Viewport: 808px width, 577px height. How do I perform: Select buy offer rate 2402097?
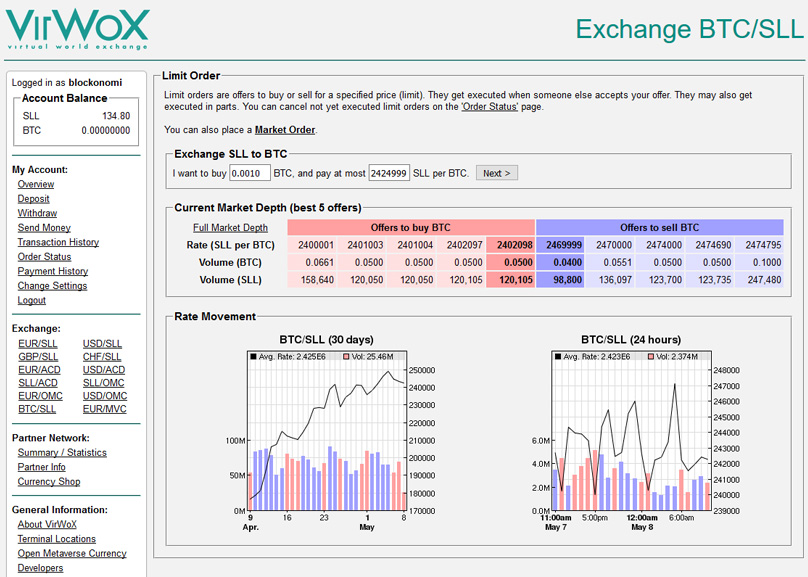(x=461, y=245)
